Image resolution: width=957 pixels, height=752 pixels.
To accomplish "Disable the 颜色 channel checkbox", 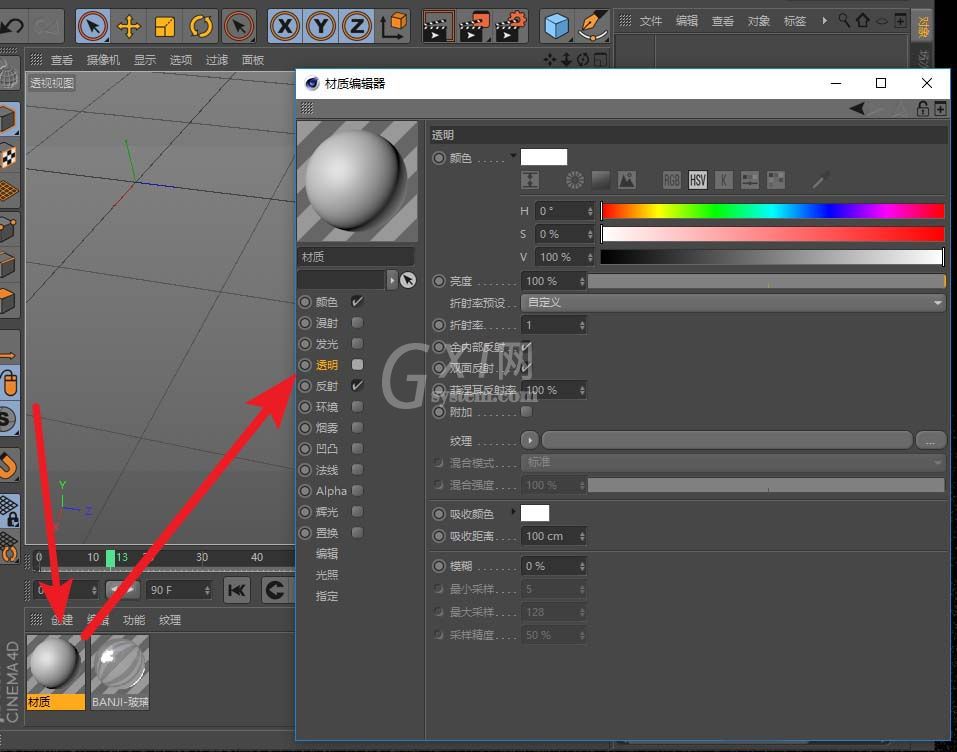I will pos(358,302).
